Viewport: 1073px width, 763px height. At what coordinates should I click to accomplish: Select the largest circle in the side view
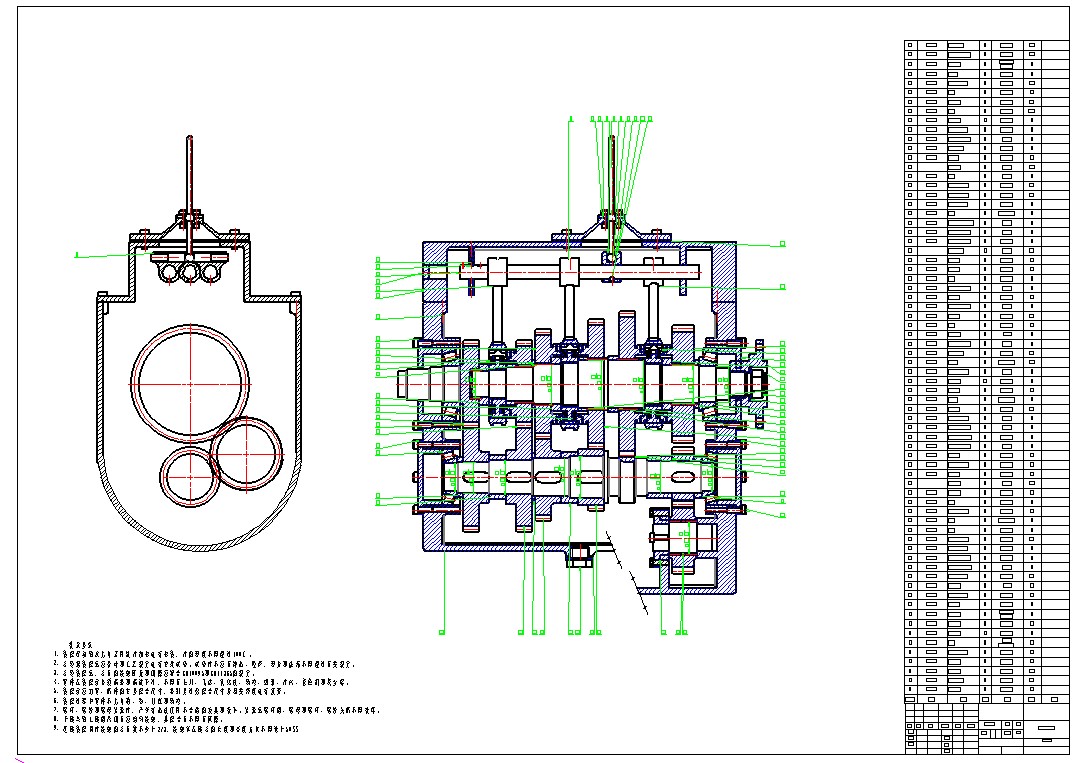point(190,382)
